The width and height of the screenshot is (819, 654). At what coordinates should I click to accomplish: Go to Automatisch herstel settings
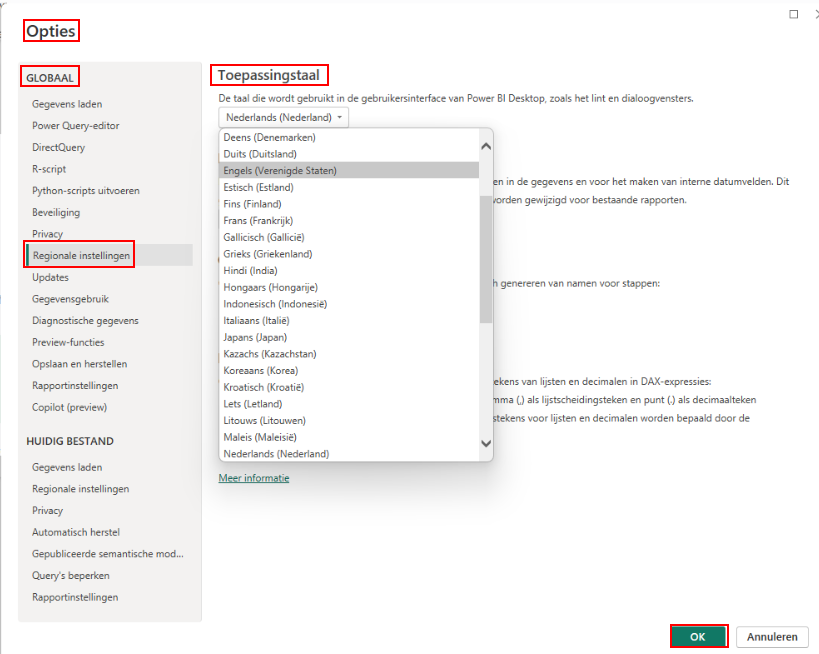(x=76, y=532)
